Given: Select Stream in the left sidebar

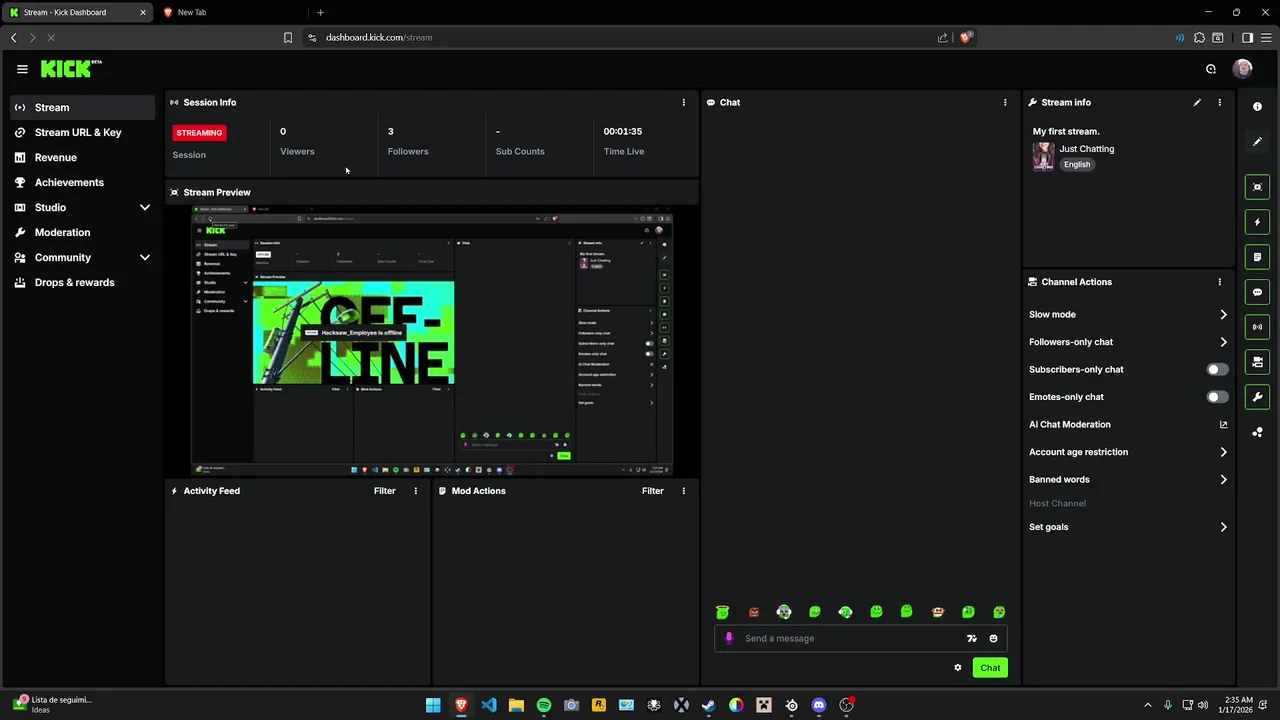Looking at the screenshot, I should 82,107.
